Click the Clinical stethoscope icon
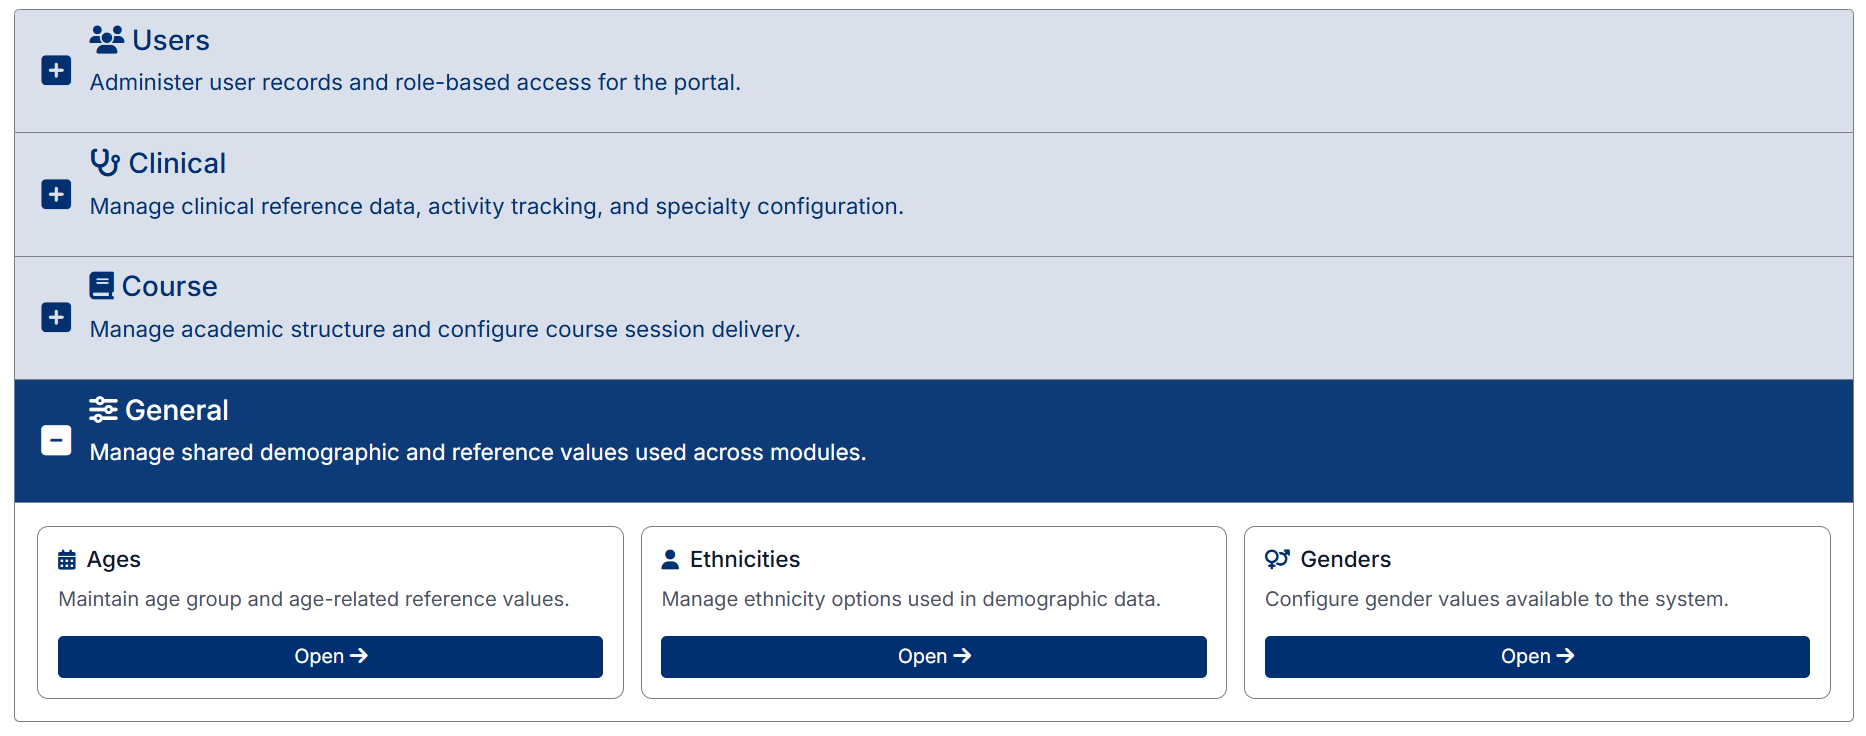Screen dimensions: 1866x736 coord(105,163)
